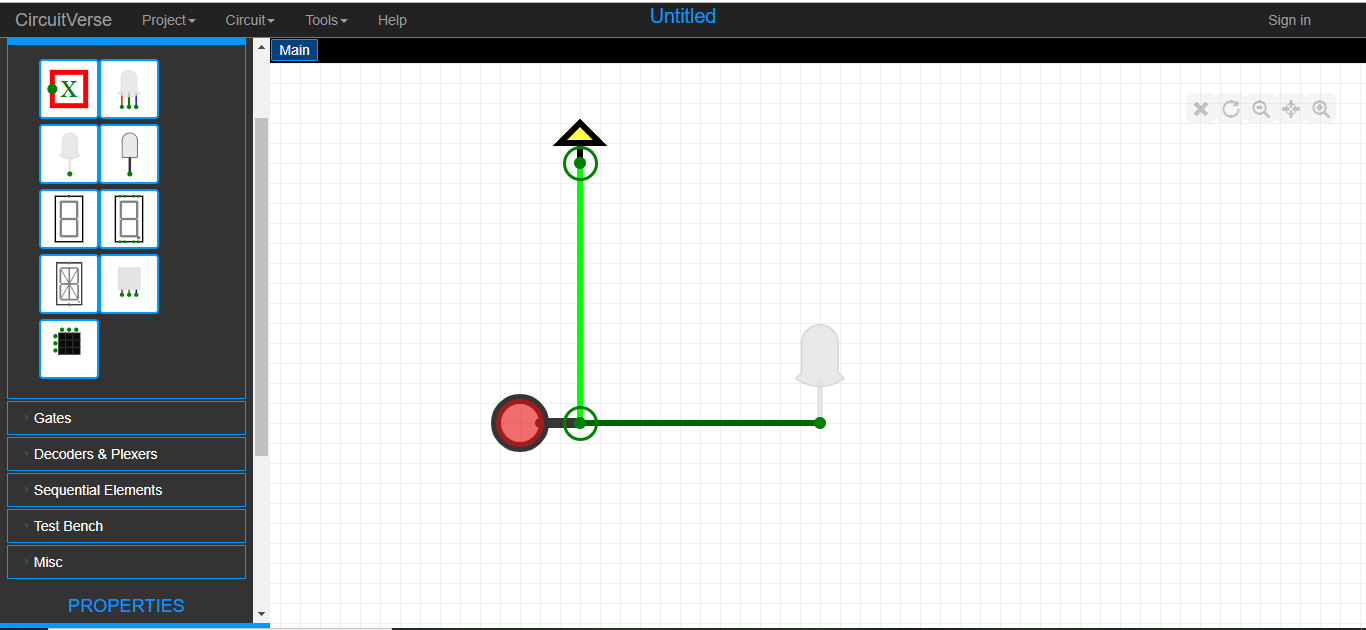The image size is (1366, 630).
Task: Expand the Decoders & Plexers section
Action: (126, 454)
